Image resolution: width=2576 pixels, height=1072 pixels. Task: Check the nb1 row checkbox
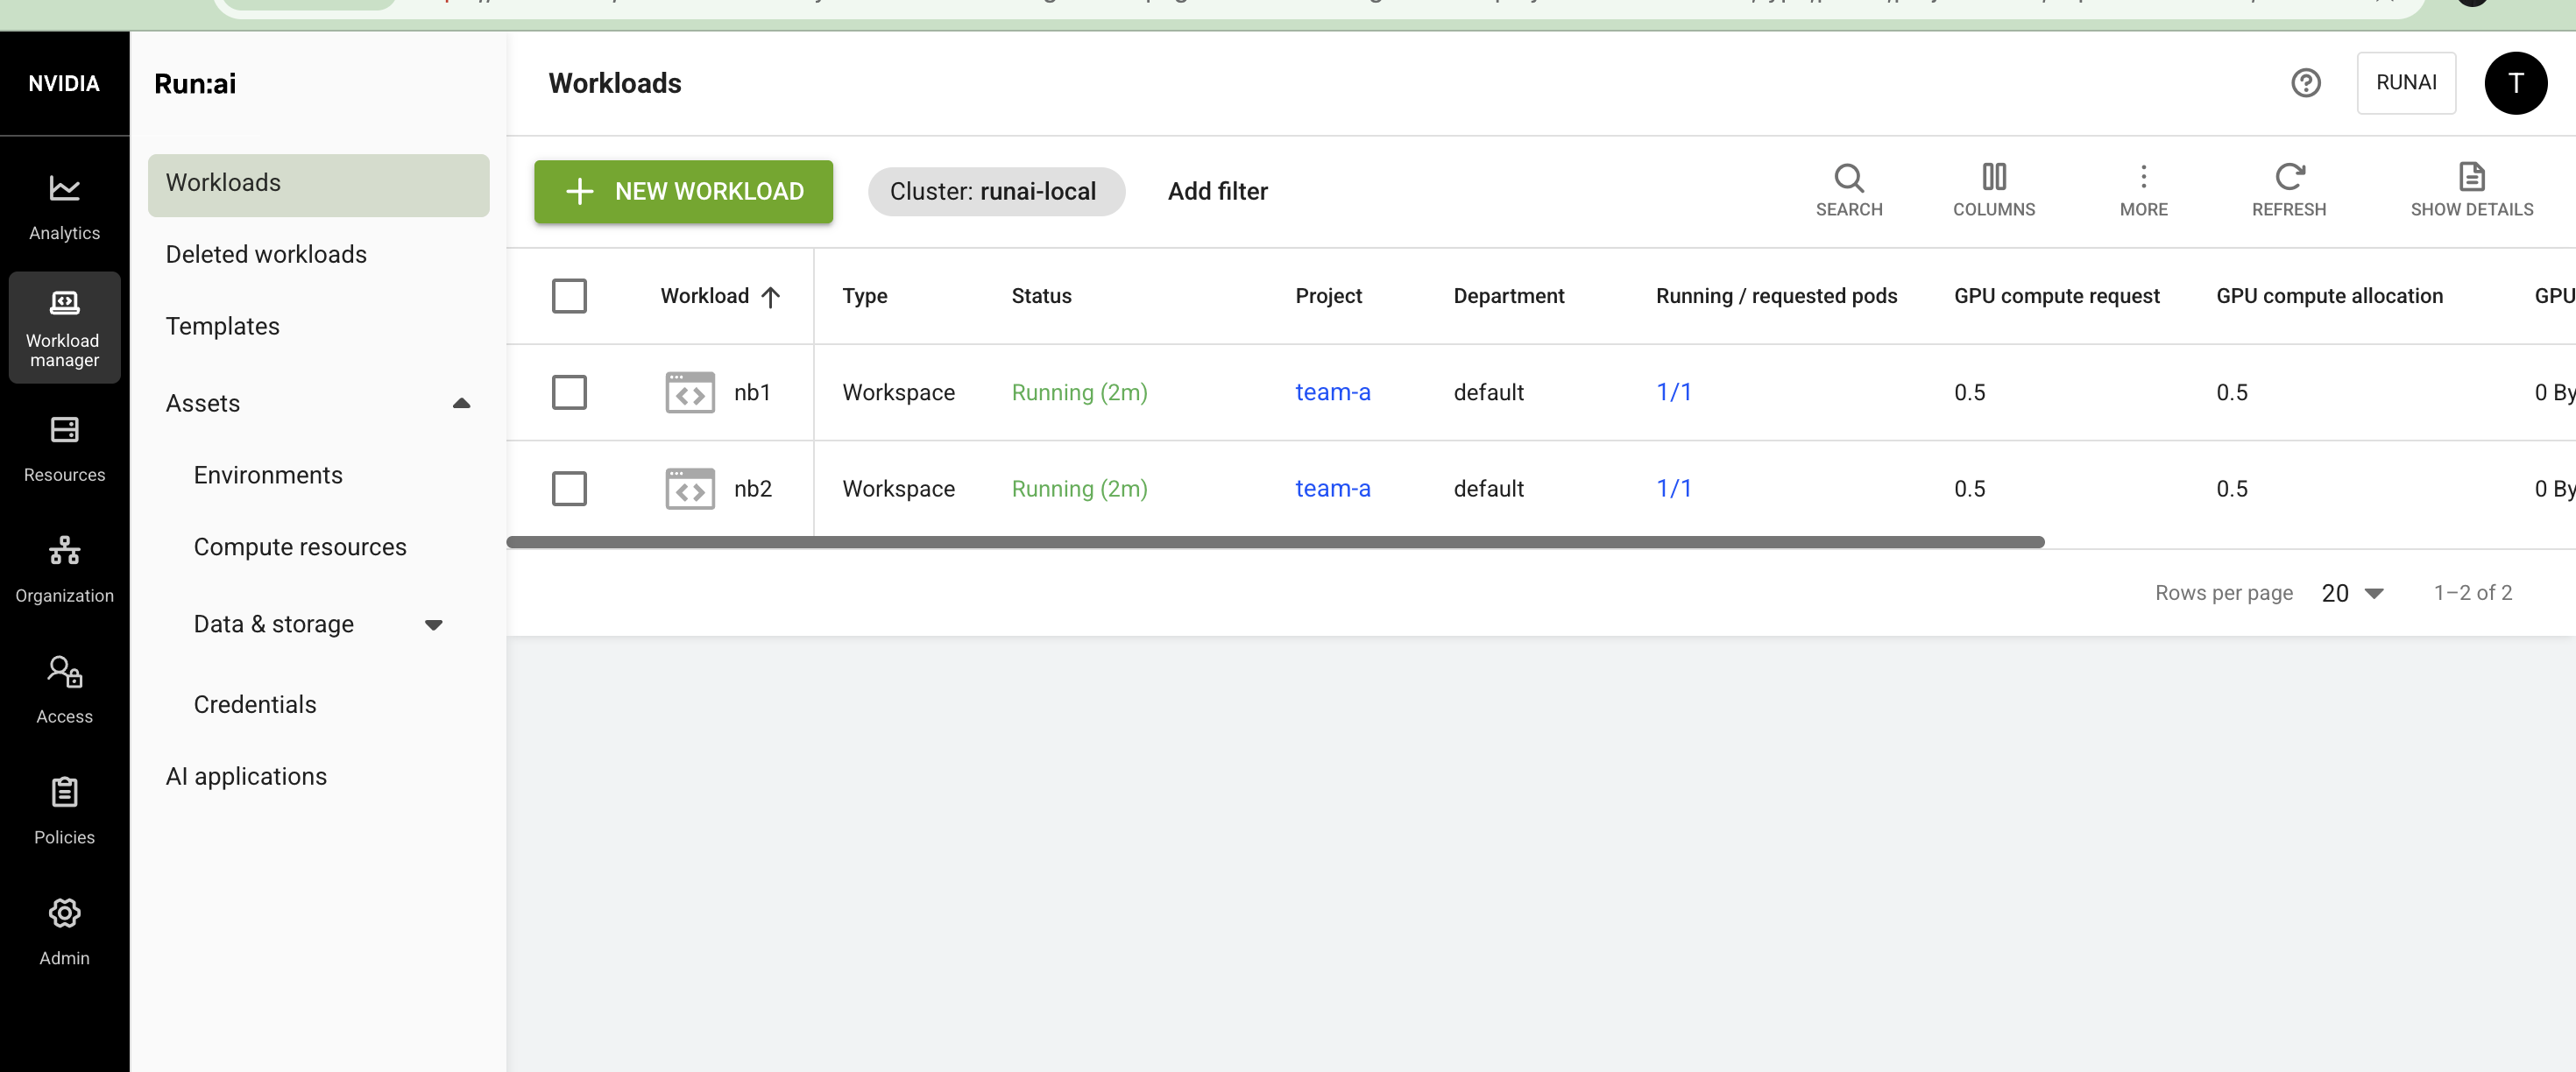569,392
